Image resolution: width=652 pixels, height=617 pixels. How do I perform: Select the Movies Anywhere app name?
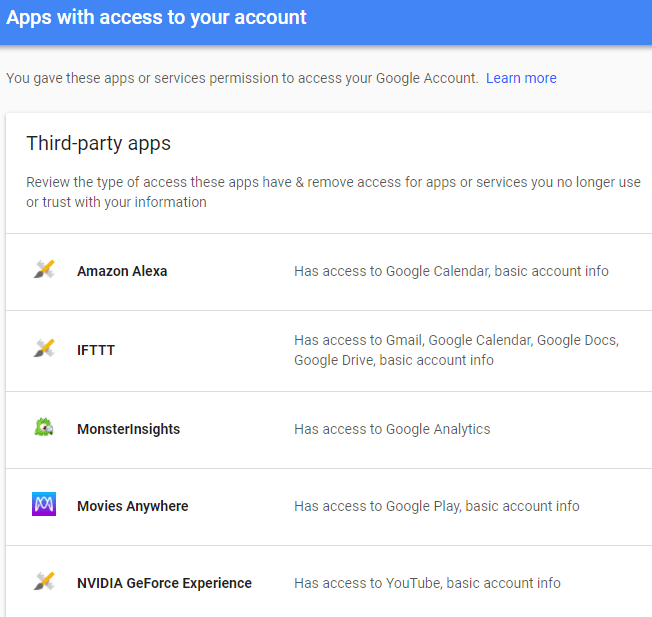pos(132,506)
